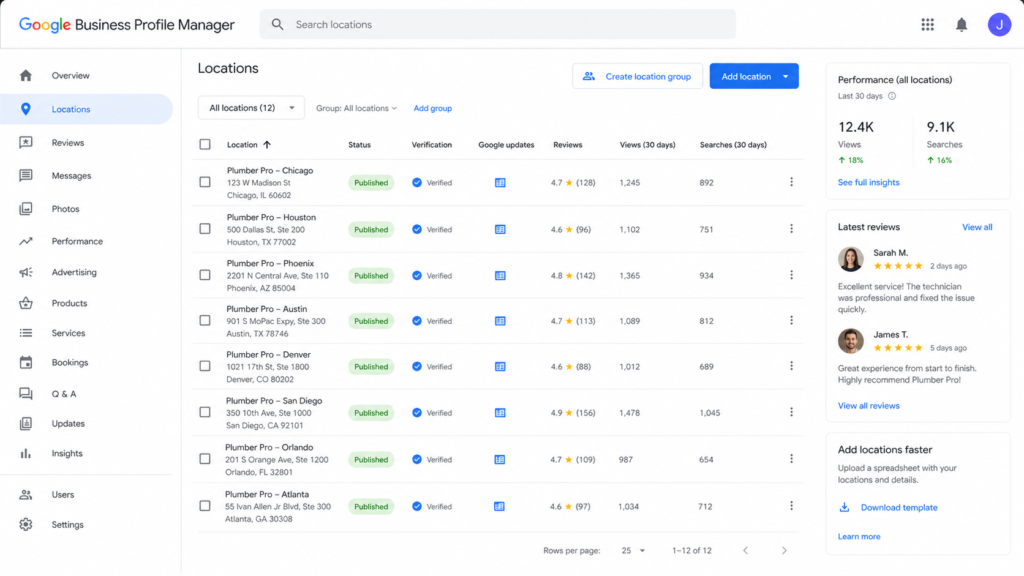The height and width of the screenshot is (576, 1024).
Task: Click the Insights bar chart icon
Action: [x=25, y=453]
